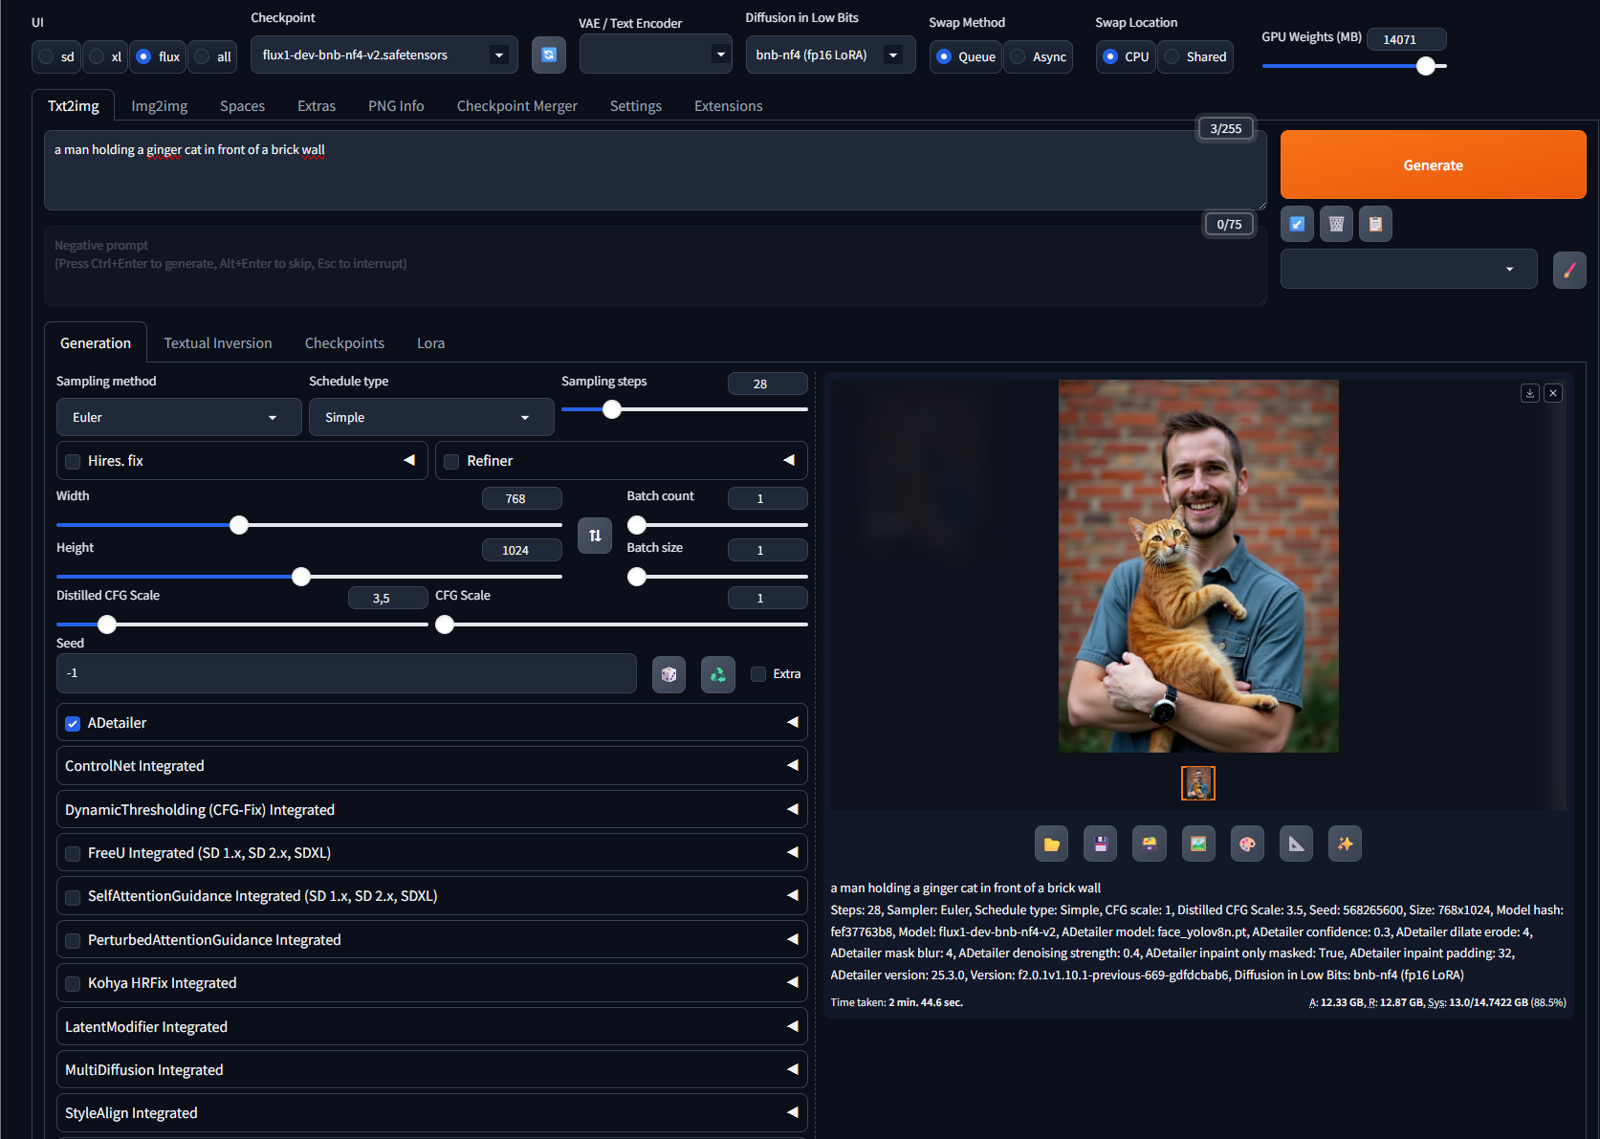Save the generated image using the floppy disk icon
Image resolution: width=1600 pixels, height=1139 pixels.
(1100, 843)
